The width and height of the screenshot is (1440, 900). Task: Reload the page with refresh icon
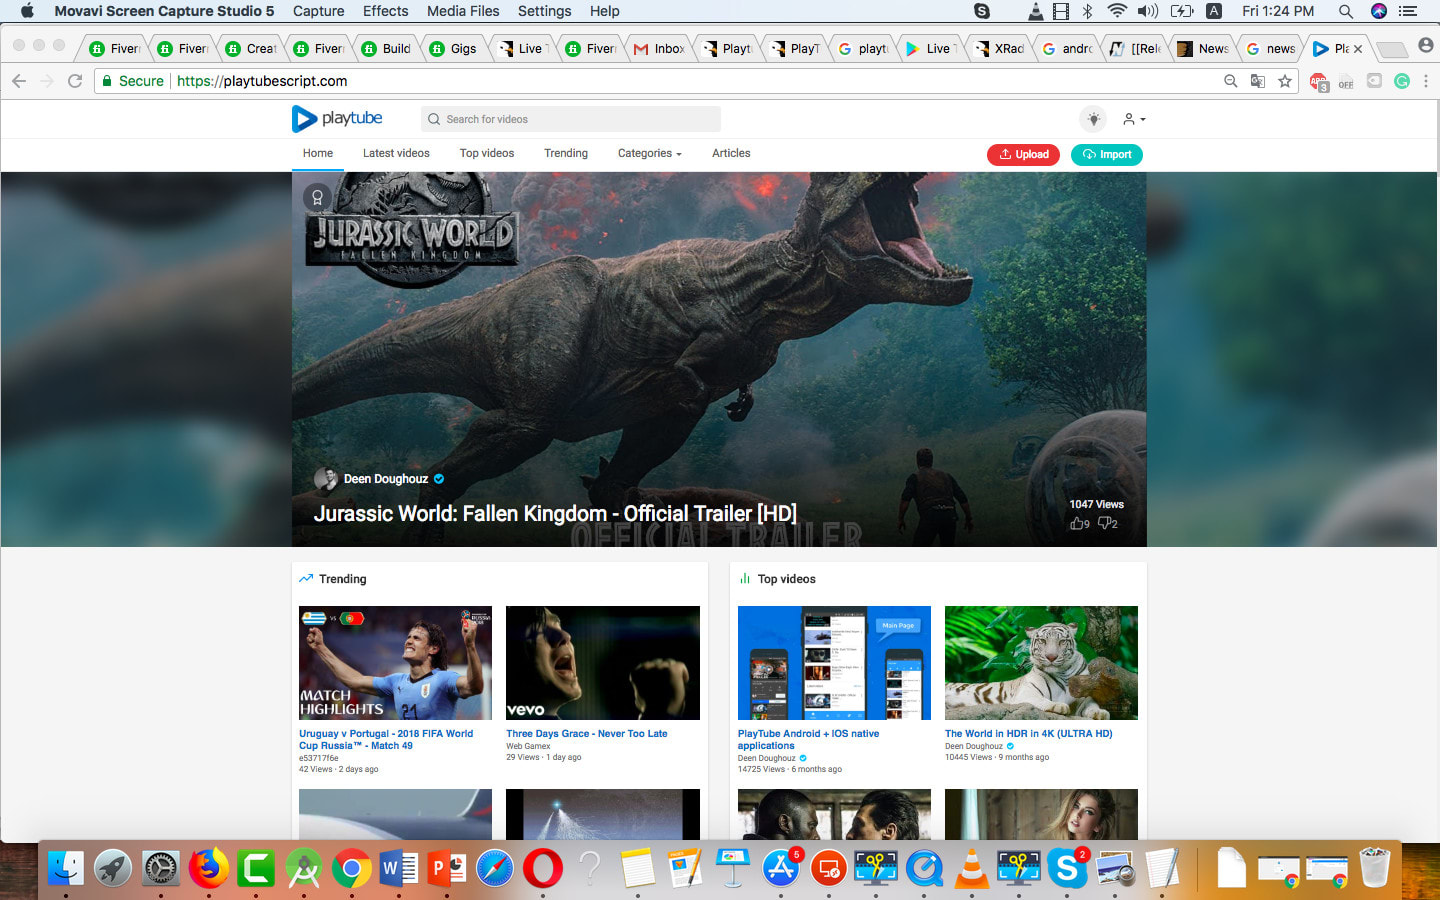[75, 81]
